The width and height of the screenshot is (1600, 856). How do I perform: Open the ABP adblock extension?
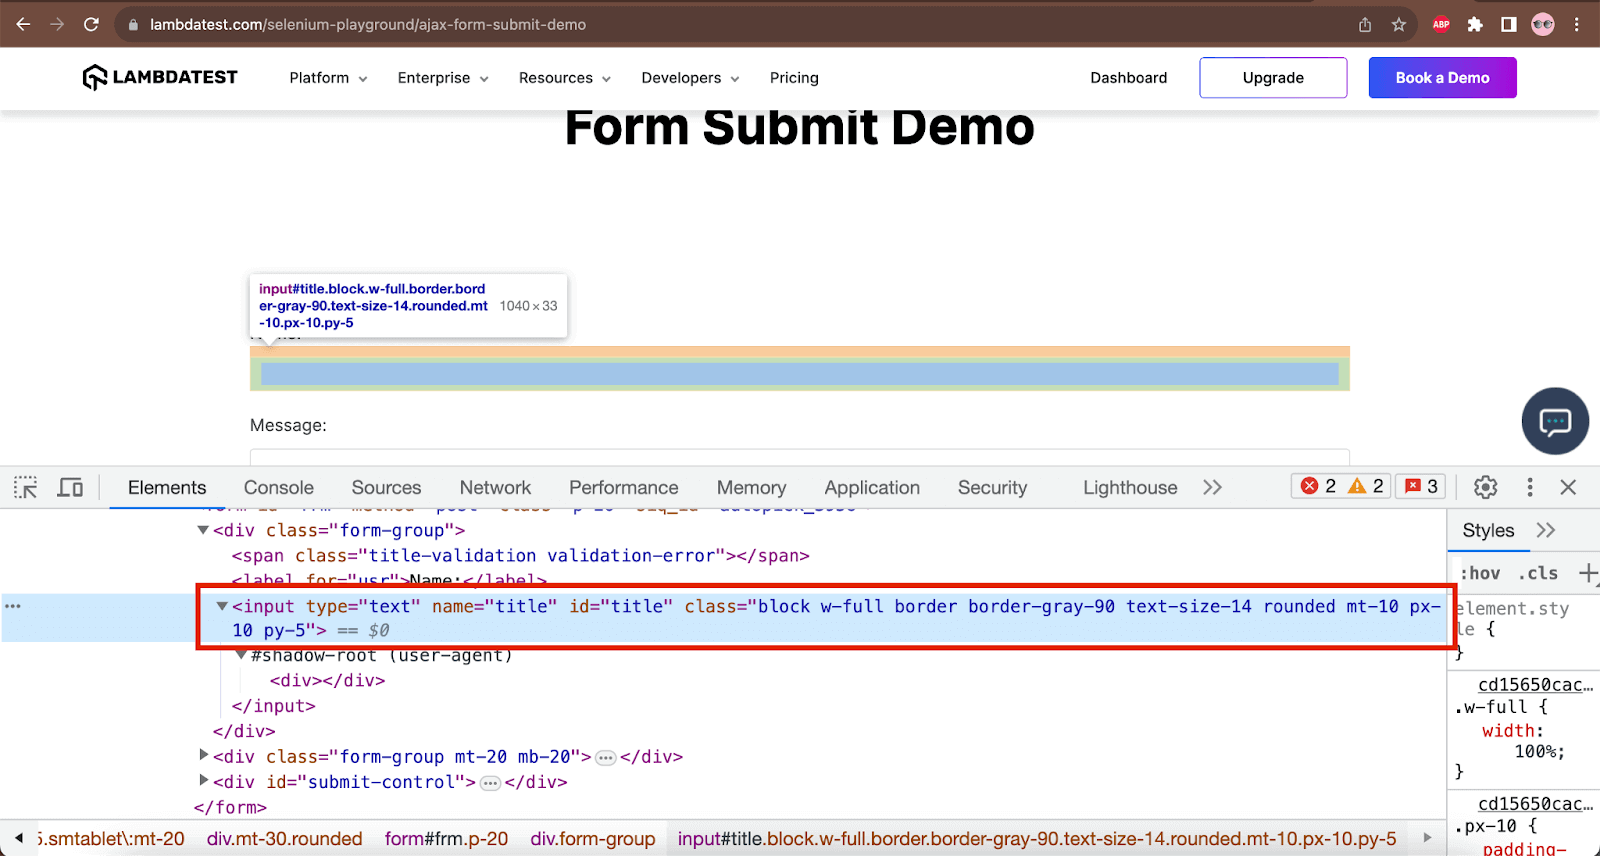(x=1441, y=24)
